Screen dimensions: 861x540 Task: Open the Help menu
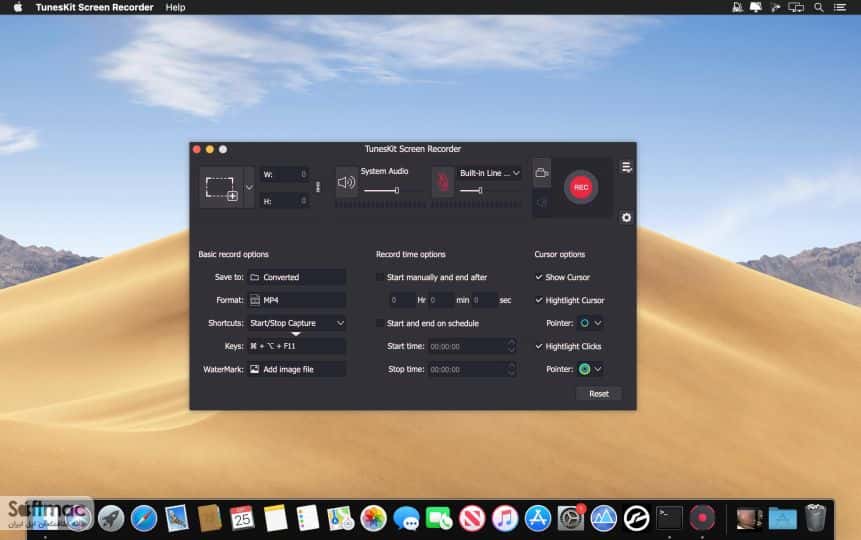point(175,7)
